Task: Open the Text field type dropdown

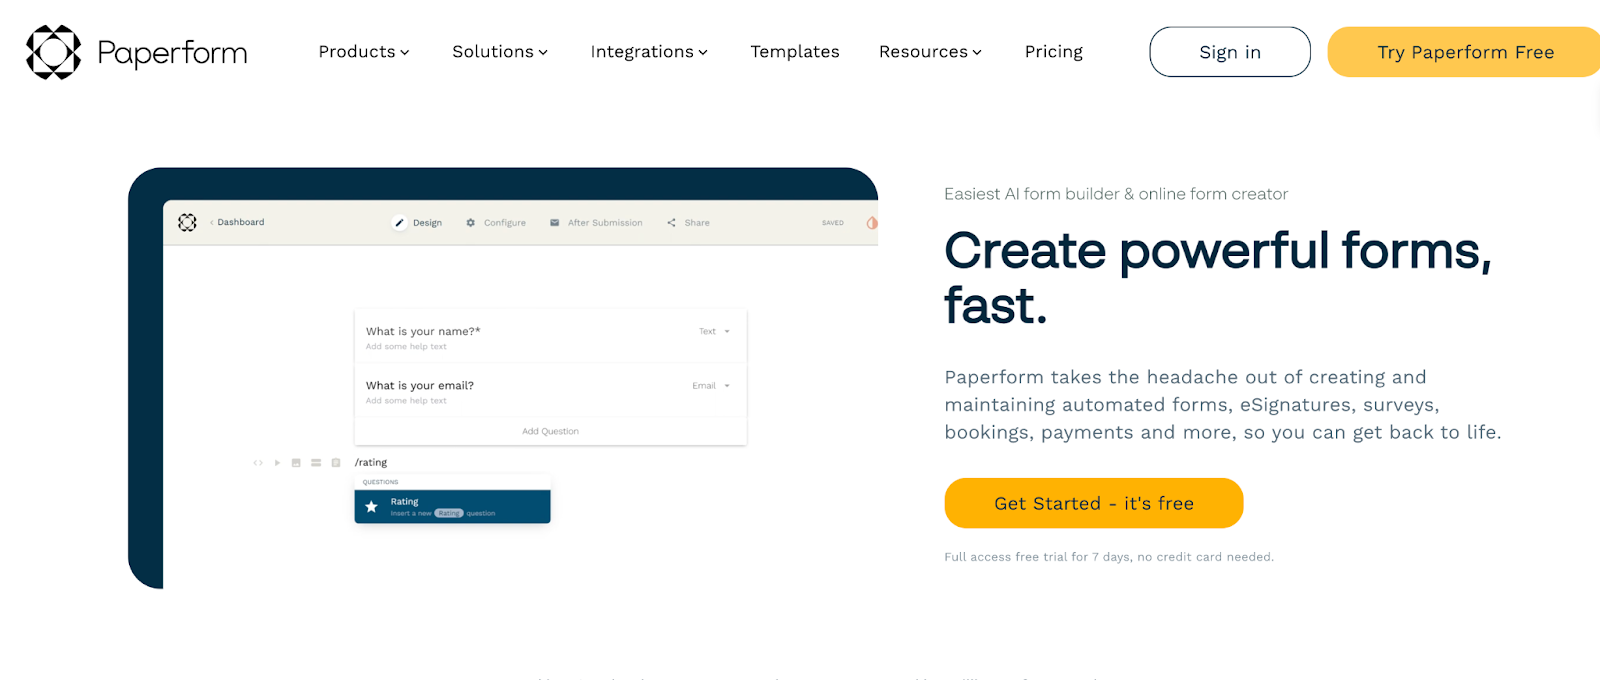Action: (x=715, y=332)
